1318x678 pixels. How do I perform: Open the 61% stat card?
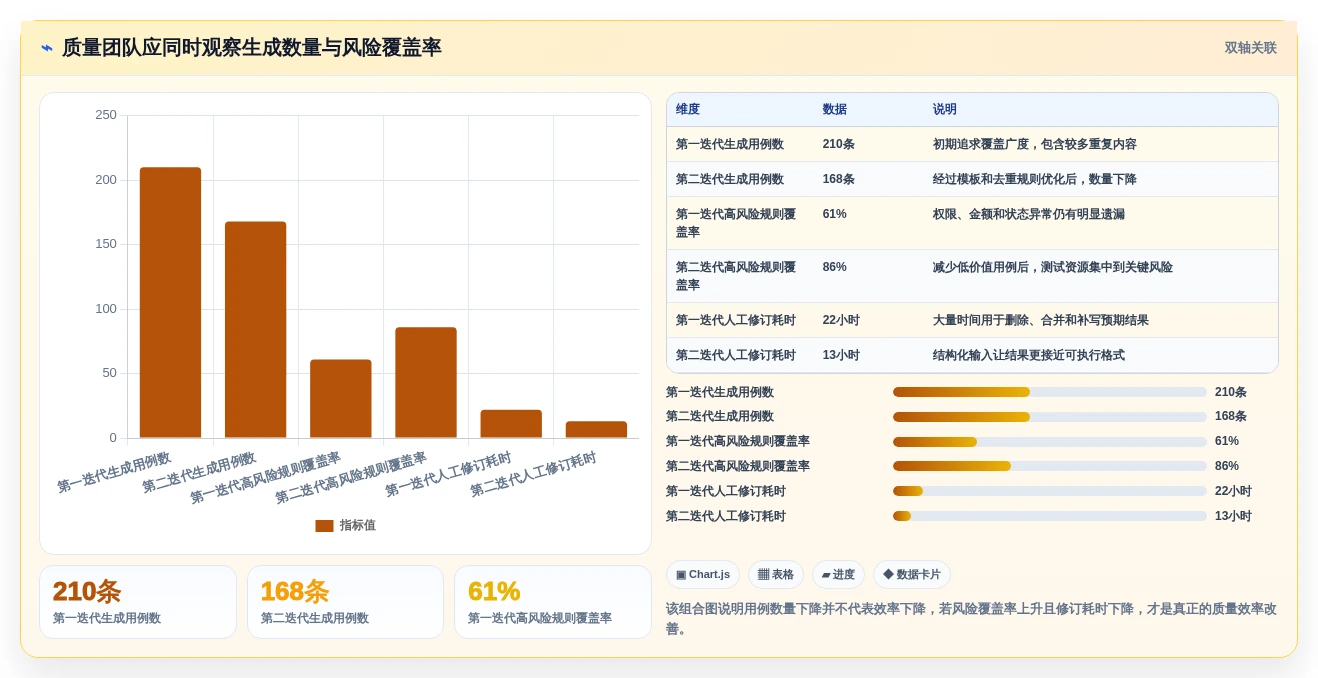tap(553, 602)
